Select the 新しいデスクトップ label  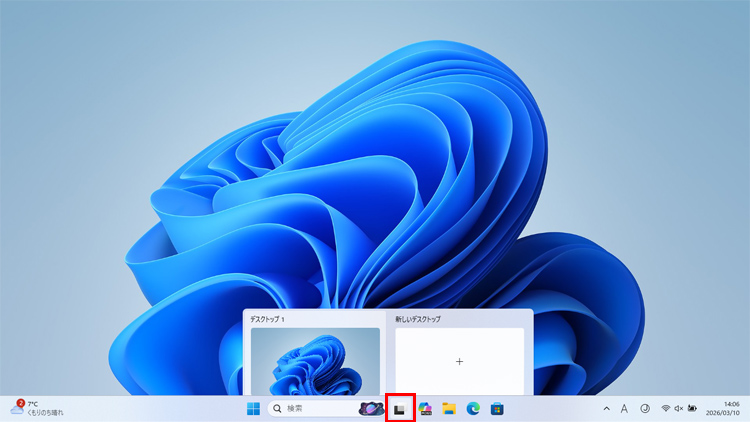pyautogui.click(x=418, y=319)
